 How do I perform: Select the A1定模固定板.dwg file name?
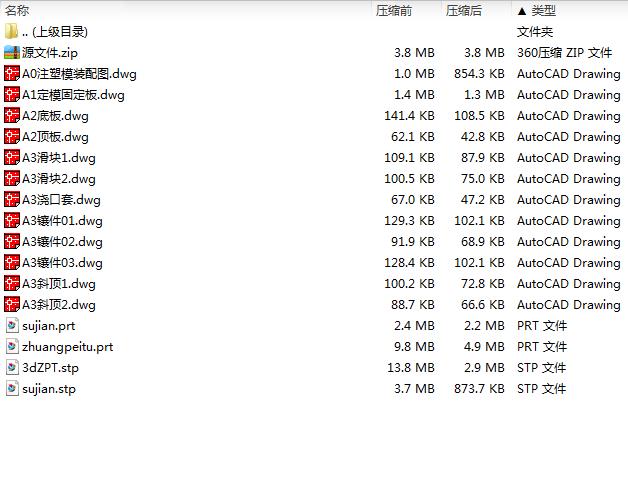(73, 94)
